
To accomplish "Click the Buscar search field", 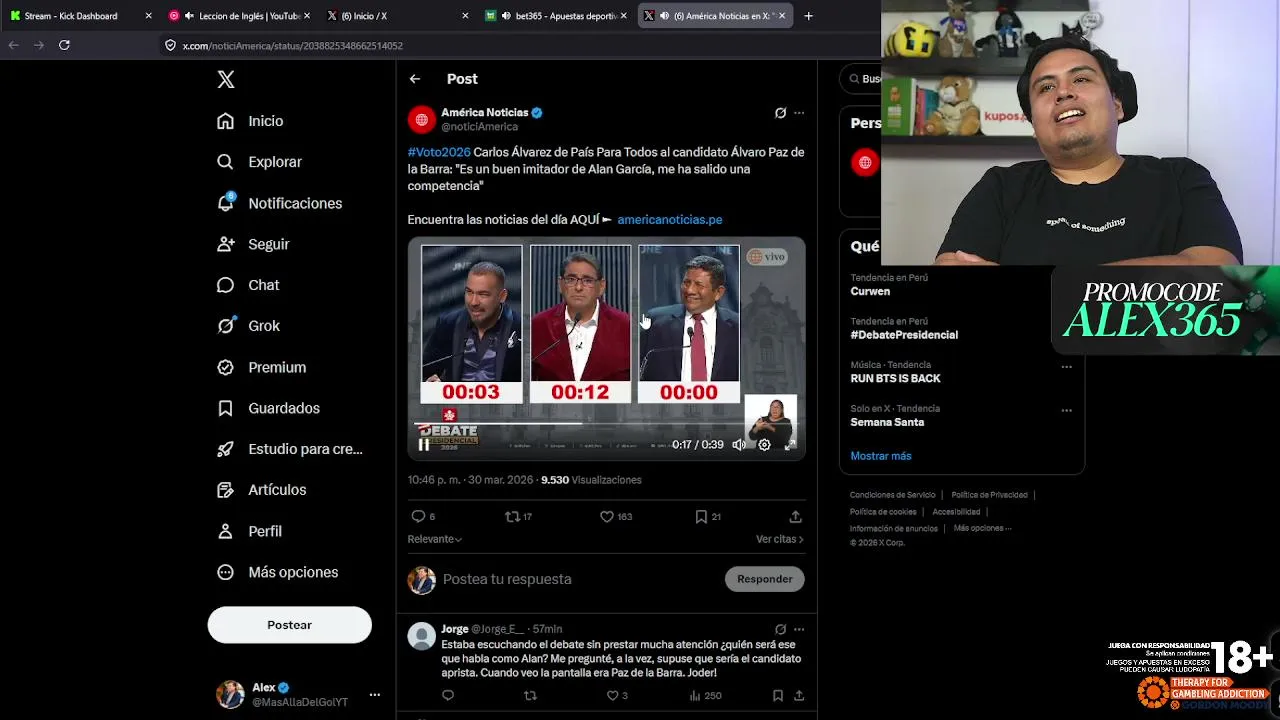I will point(863,79).
